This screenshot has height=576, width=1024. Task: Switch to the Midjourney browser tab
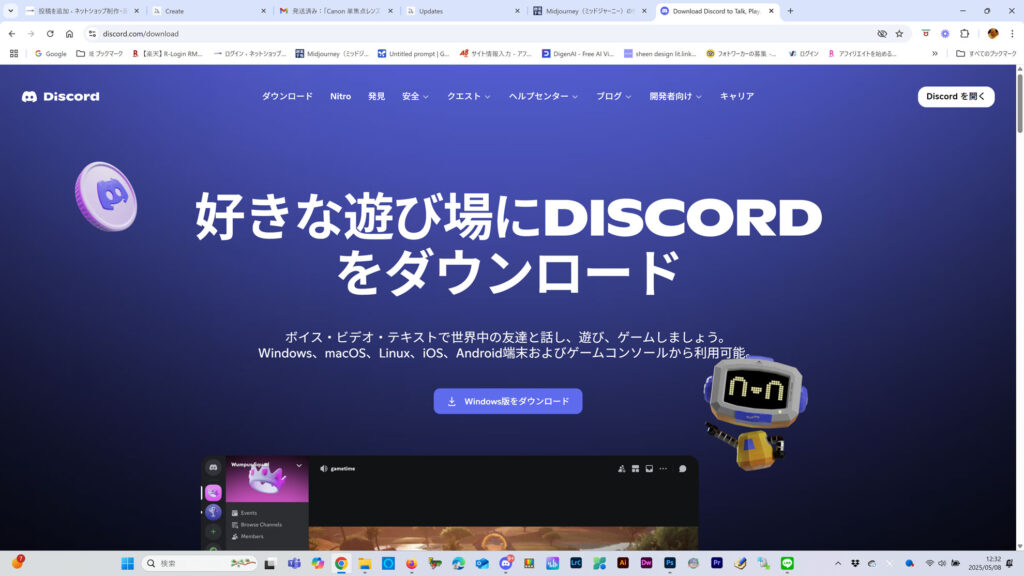590,11
